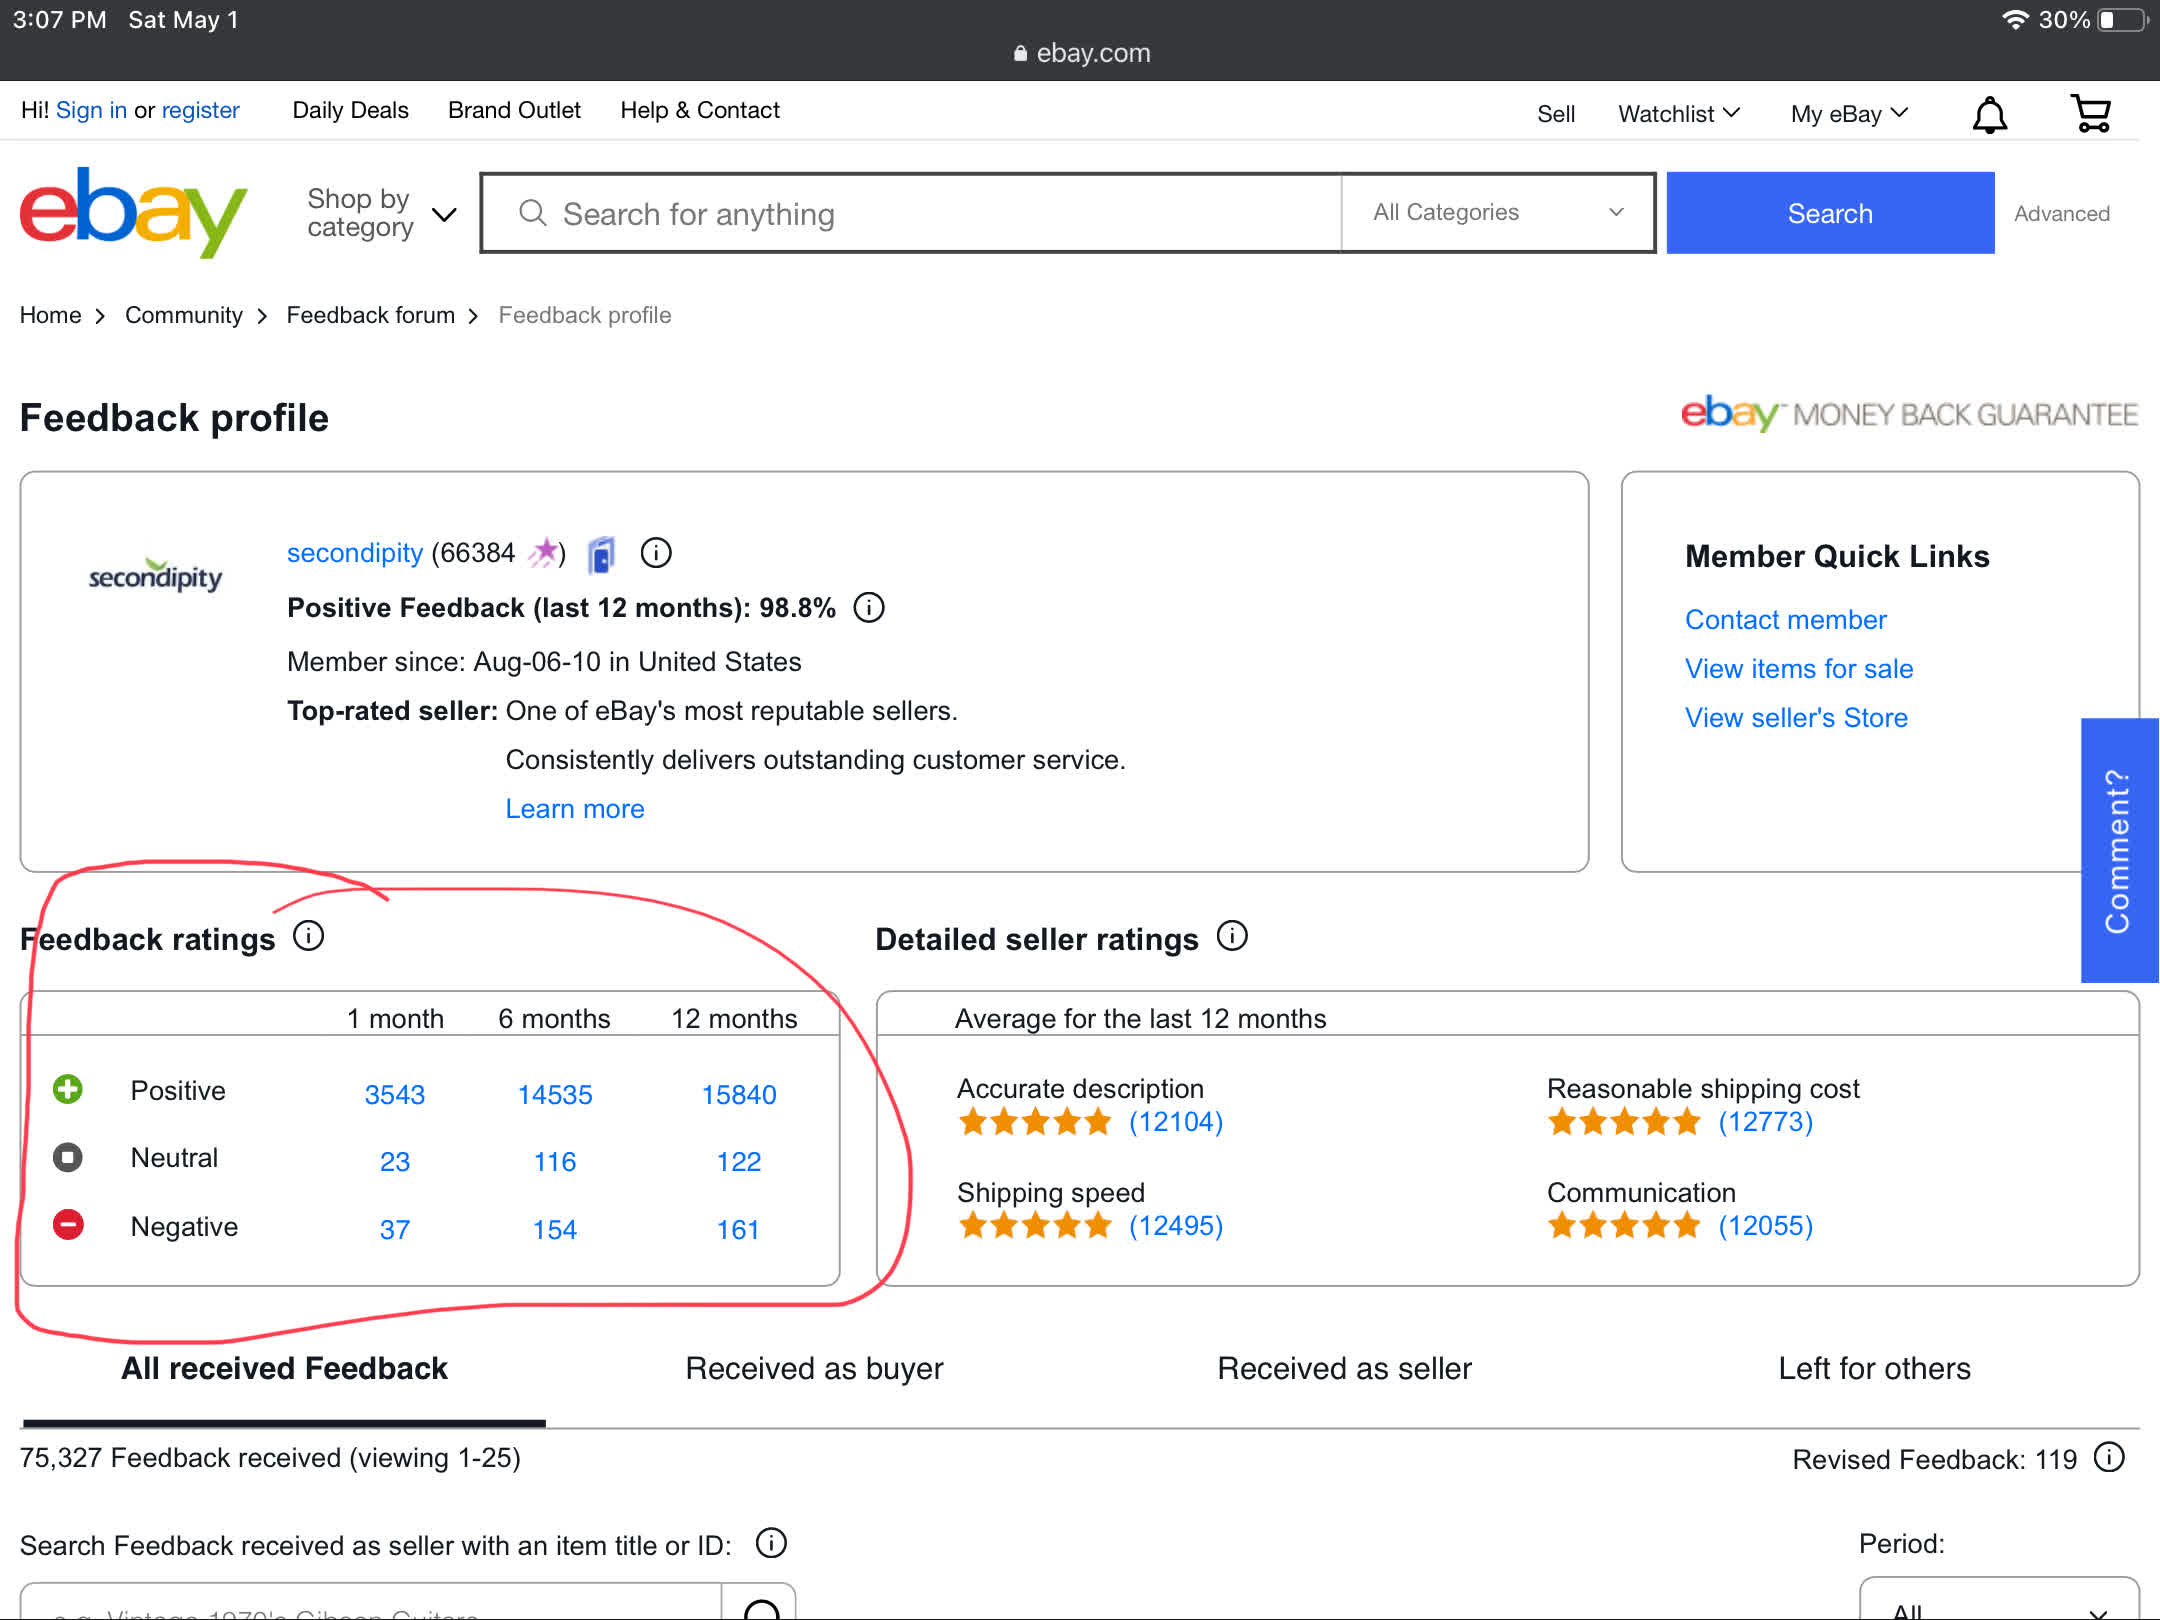Click the Advanced search link
Screen dimensions: 2160x1620
pyautogui.click(x=2062, y=213)
